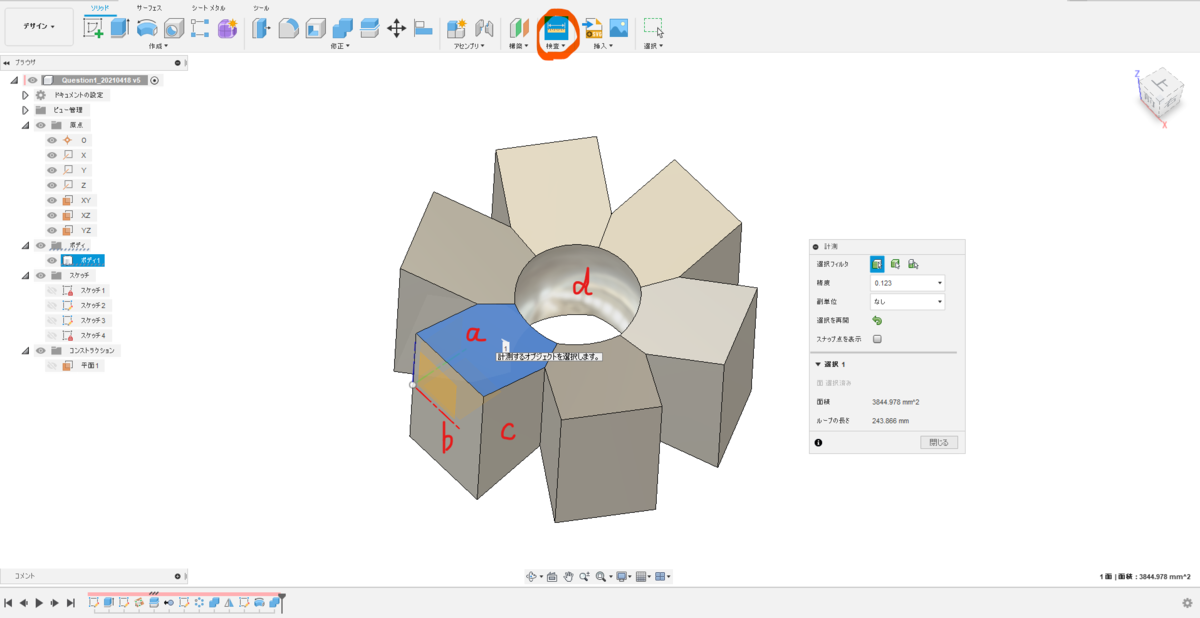Toggle visibility of the XY plane
This screenshot has height=618, width=1200.
[52, 200]
